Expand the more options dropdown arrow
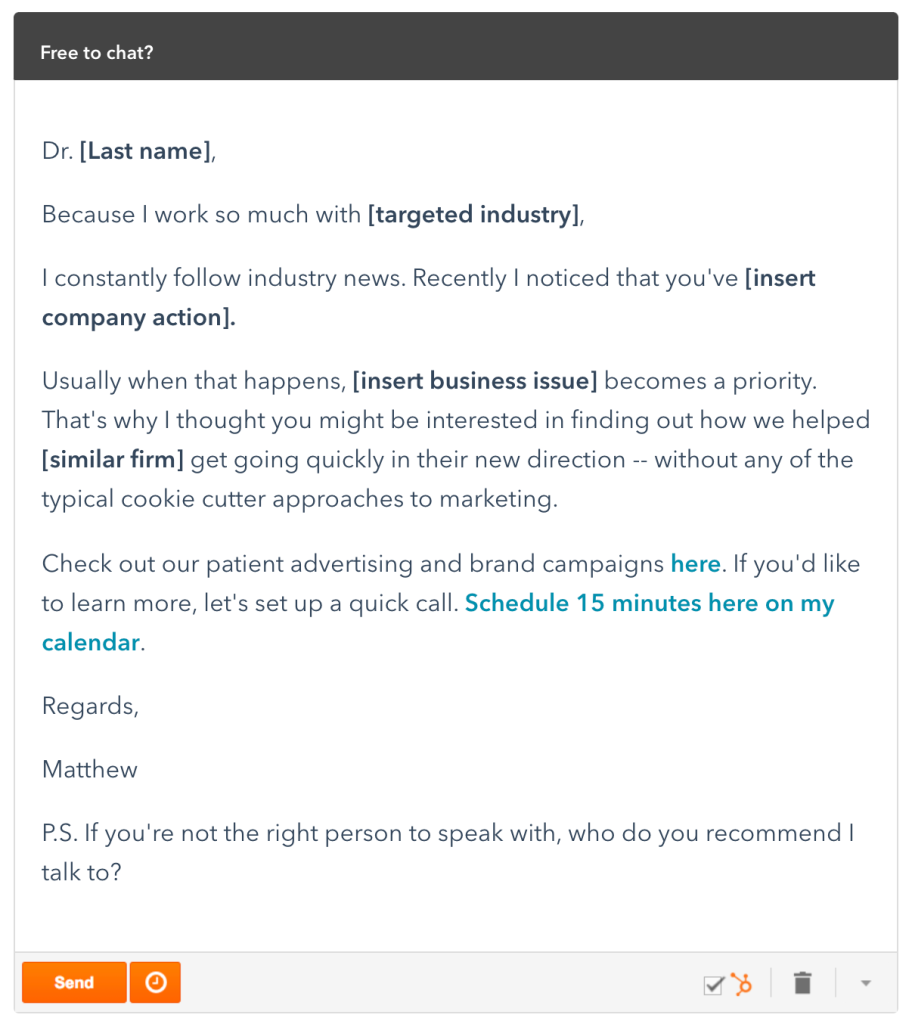 (866, 983)
